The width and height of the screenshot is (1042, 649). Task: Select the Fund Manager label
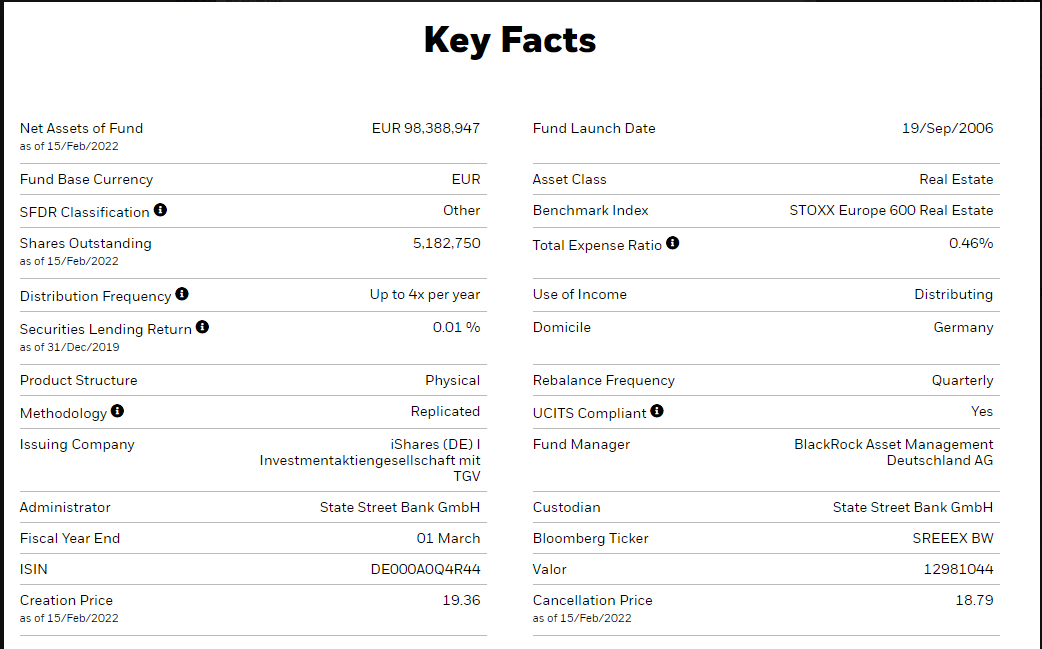(x=581, y=444)
